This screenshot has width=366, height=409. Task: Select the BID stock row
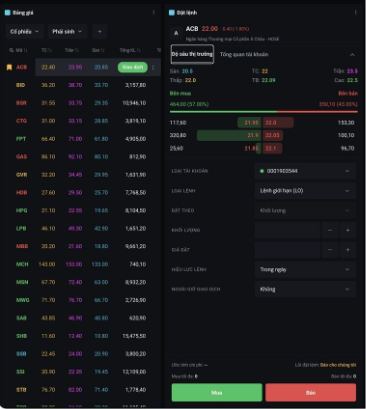pos(81,85)
